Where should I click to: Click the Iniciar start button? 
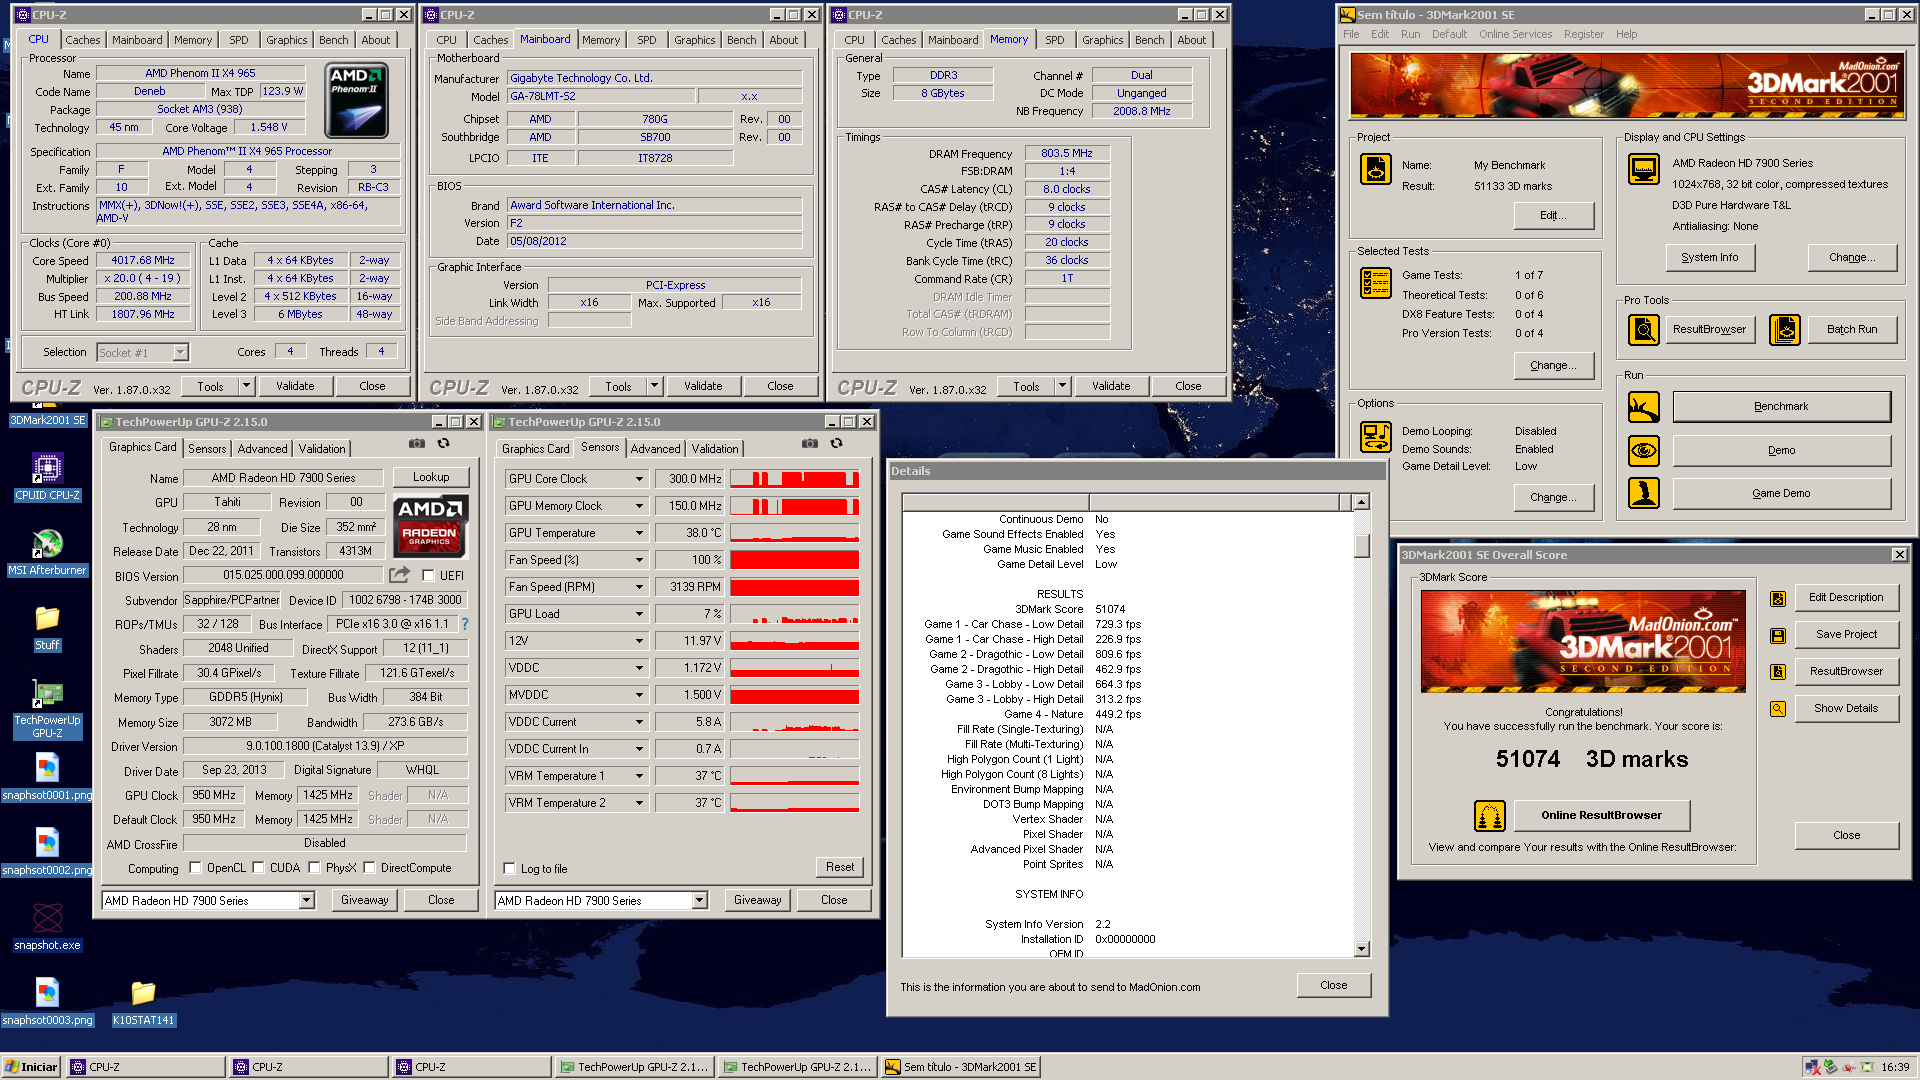pyautogui.click(x=32, y=1067)
